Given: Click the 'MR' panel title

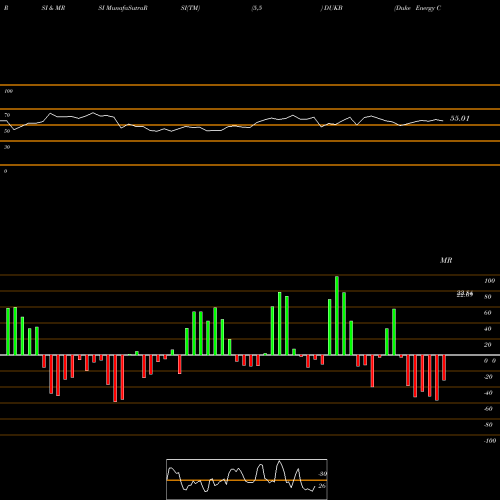Looking at the screenshot, I should click(x=446, y=260).
